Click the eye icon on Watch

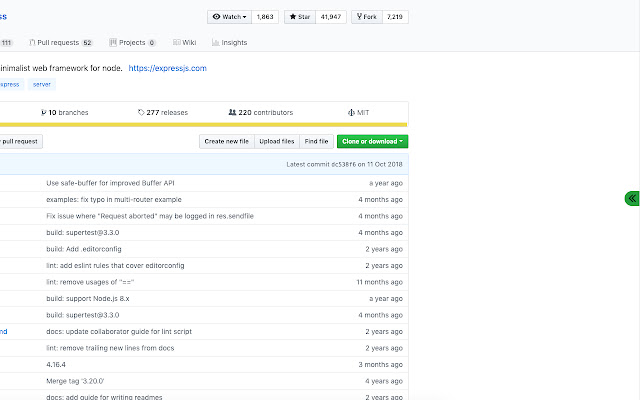click(216, 17)
